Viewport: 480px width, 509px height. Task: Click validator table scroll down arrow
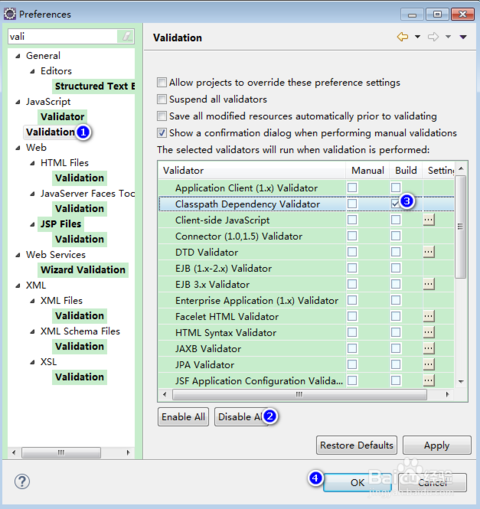(461, 381)
